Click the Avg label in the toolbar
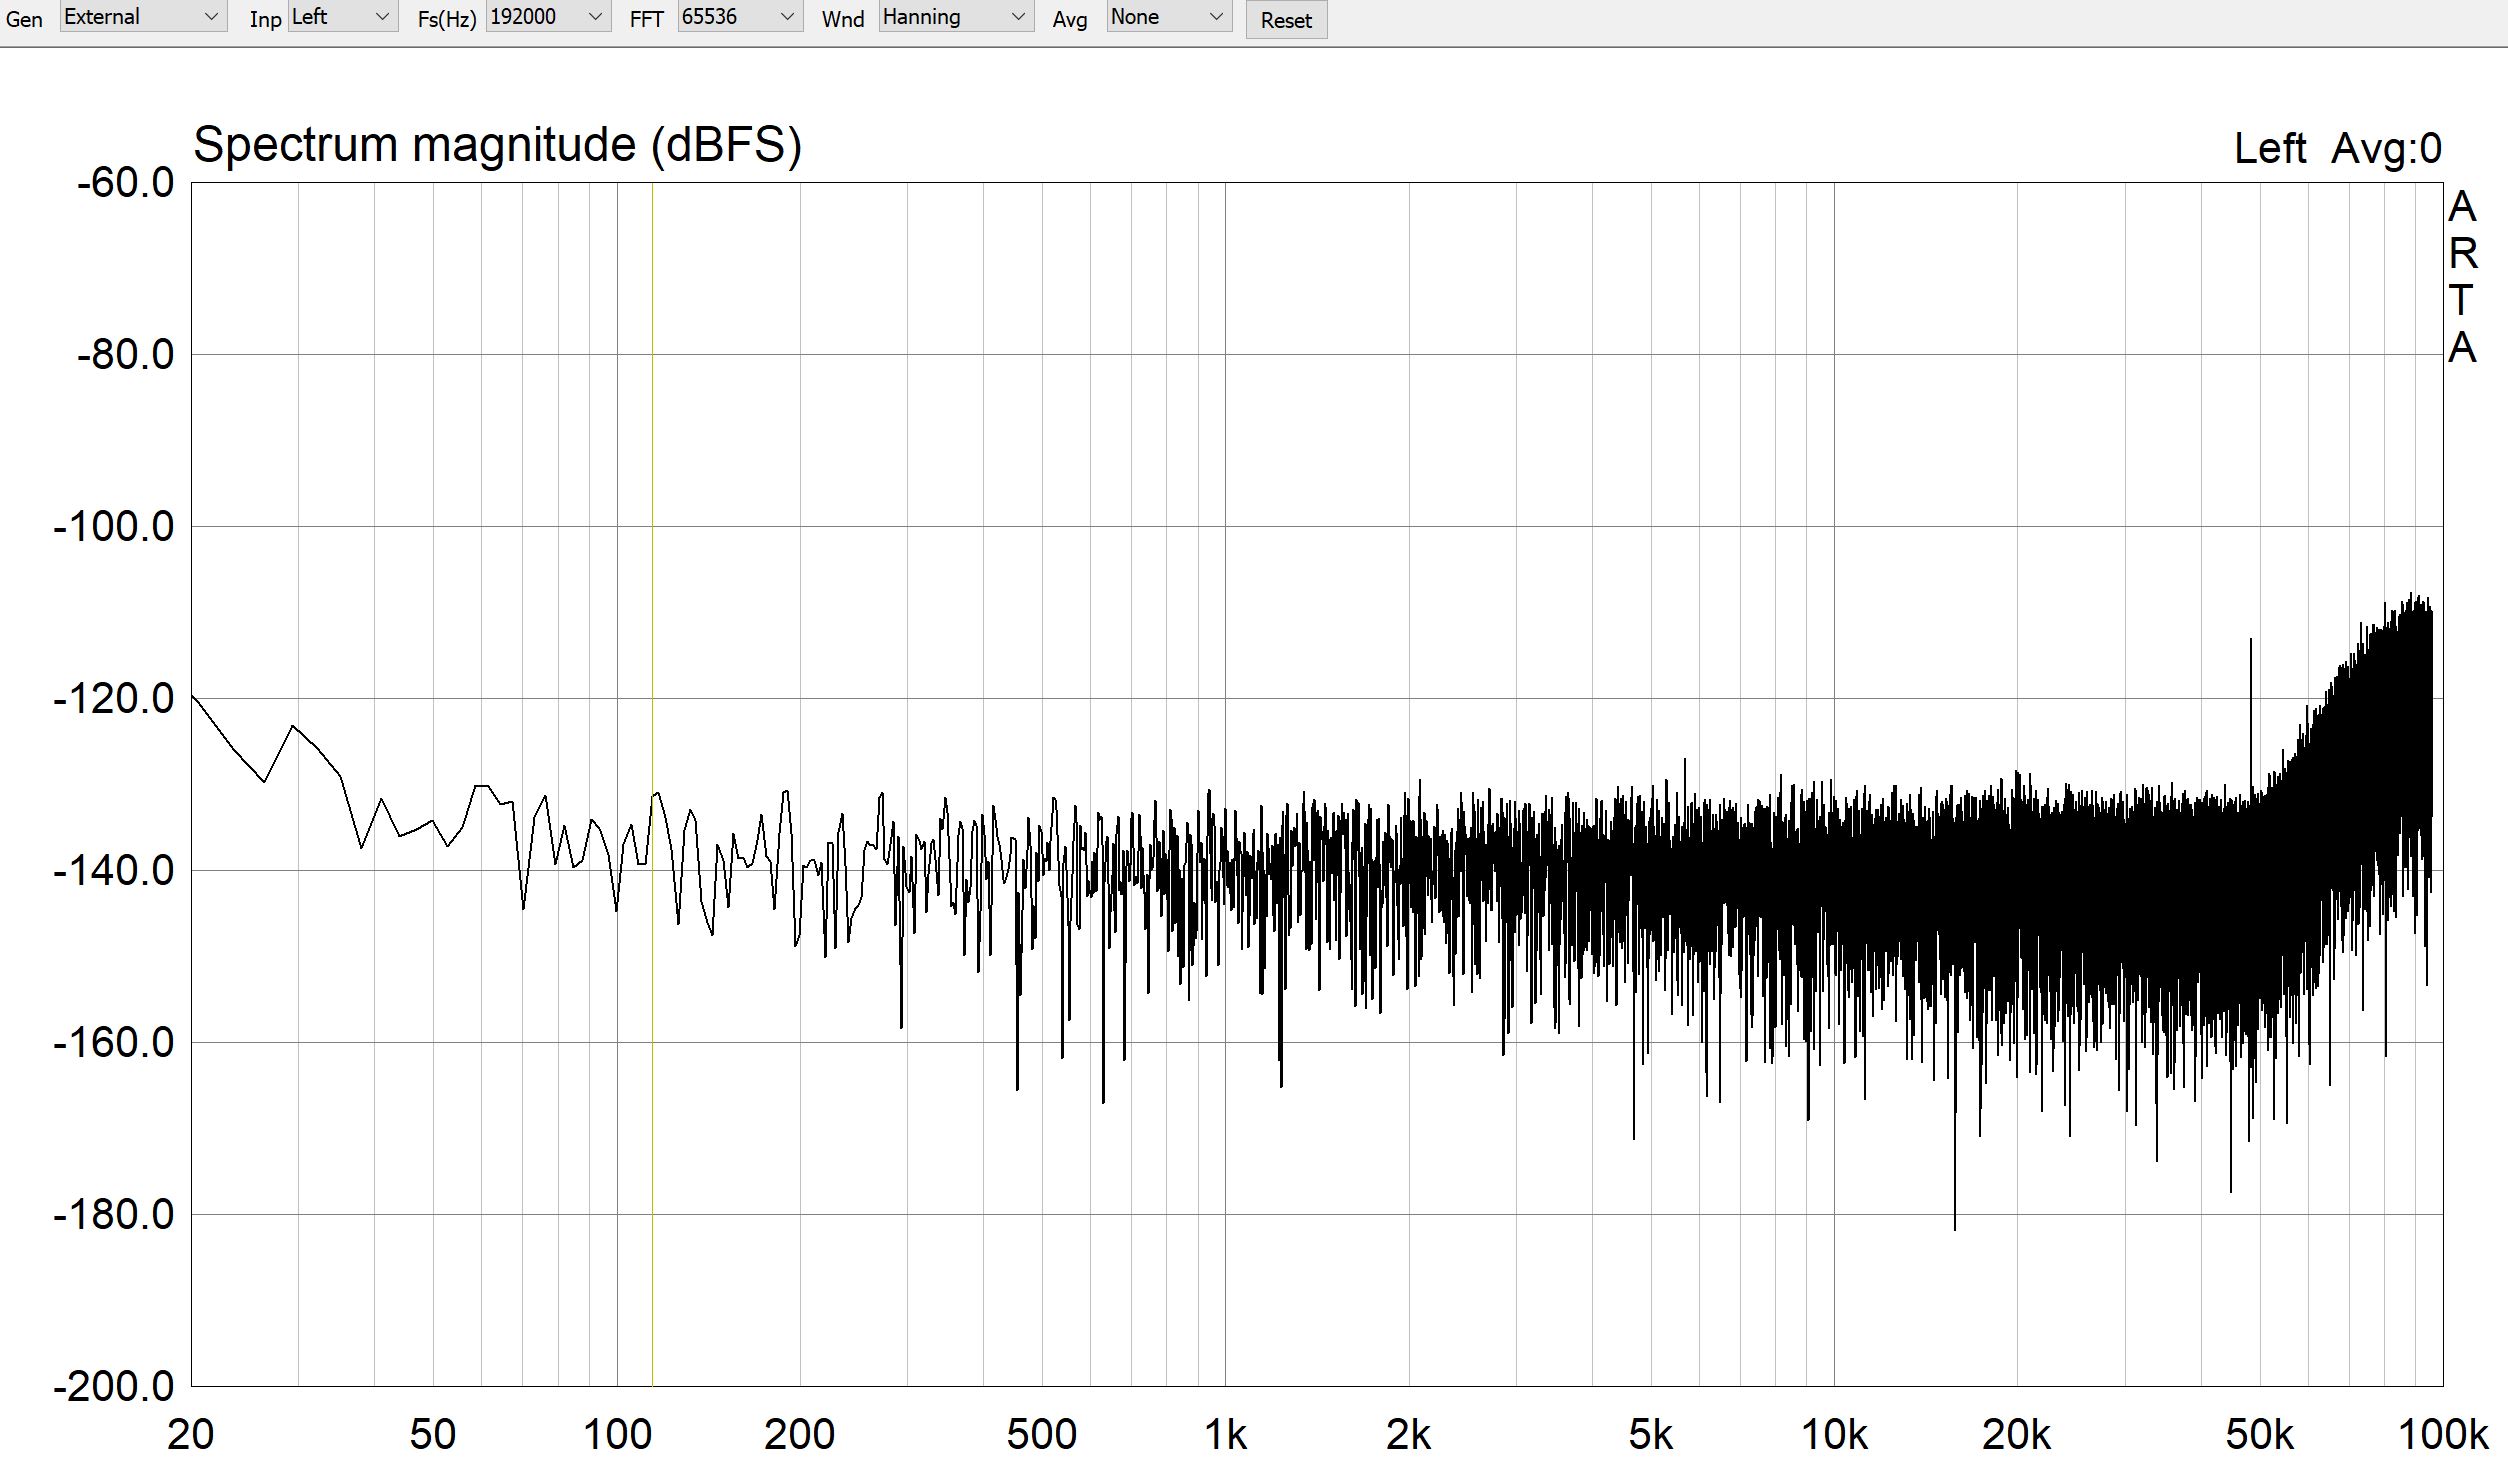This screenshot has width=2508, height=1465. (x=1070, y=19)
